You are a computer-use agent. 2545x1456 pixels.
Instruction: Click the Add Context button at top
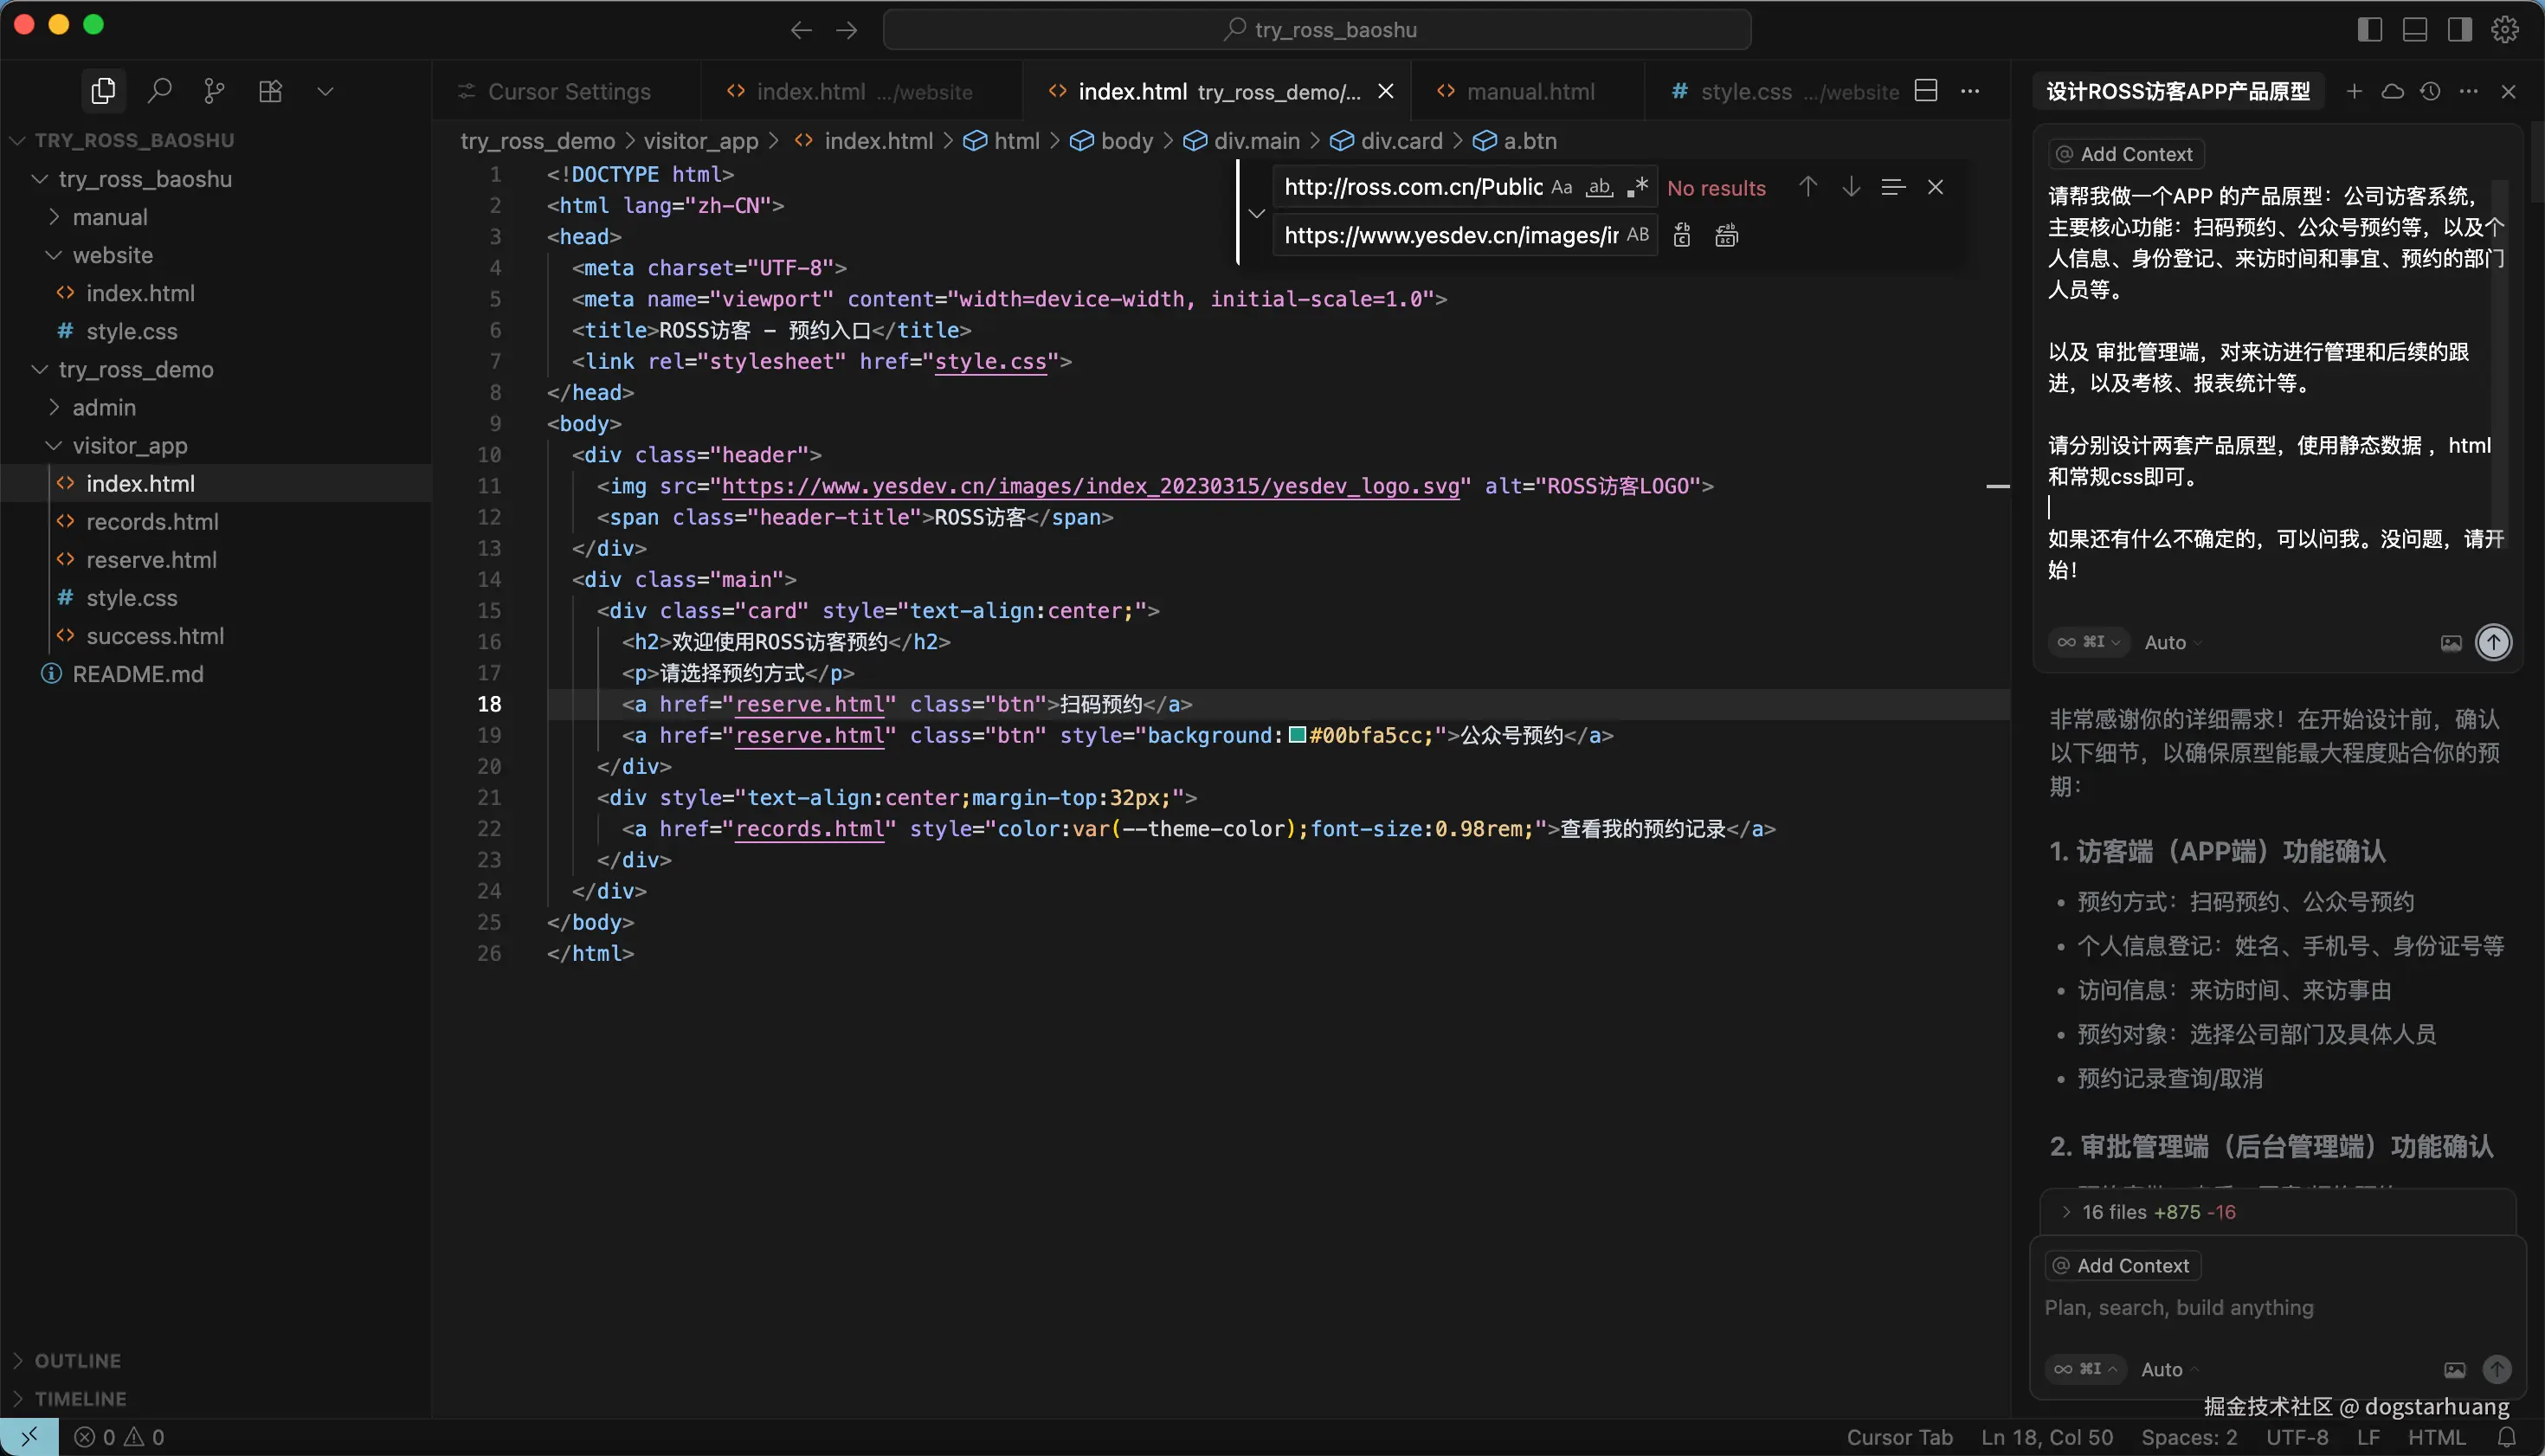(2126, 154)
